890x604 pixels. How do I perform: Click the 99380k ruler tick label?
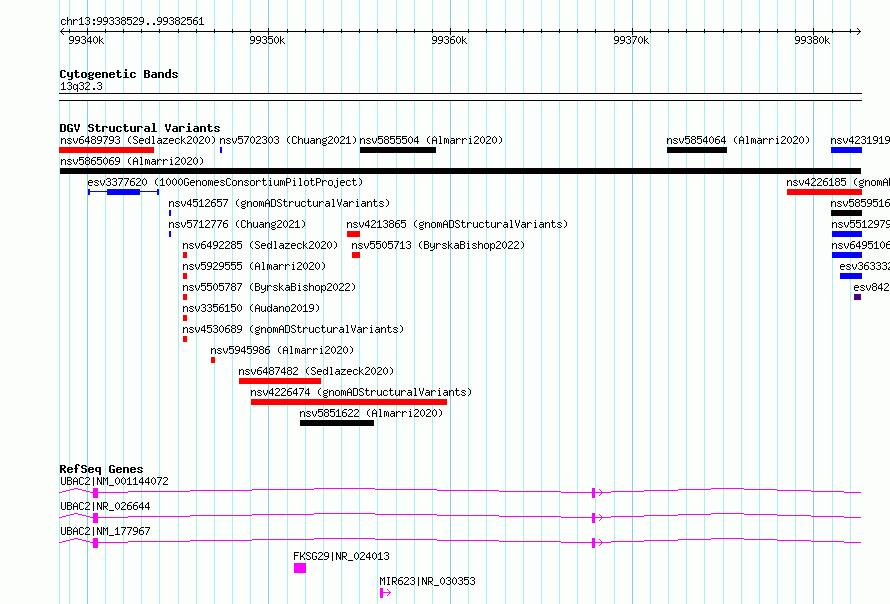(812, 40)
